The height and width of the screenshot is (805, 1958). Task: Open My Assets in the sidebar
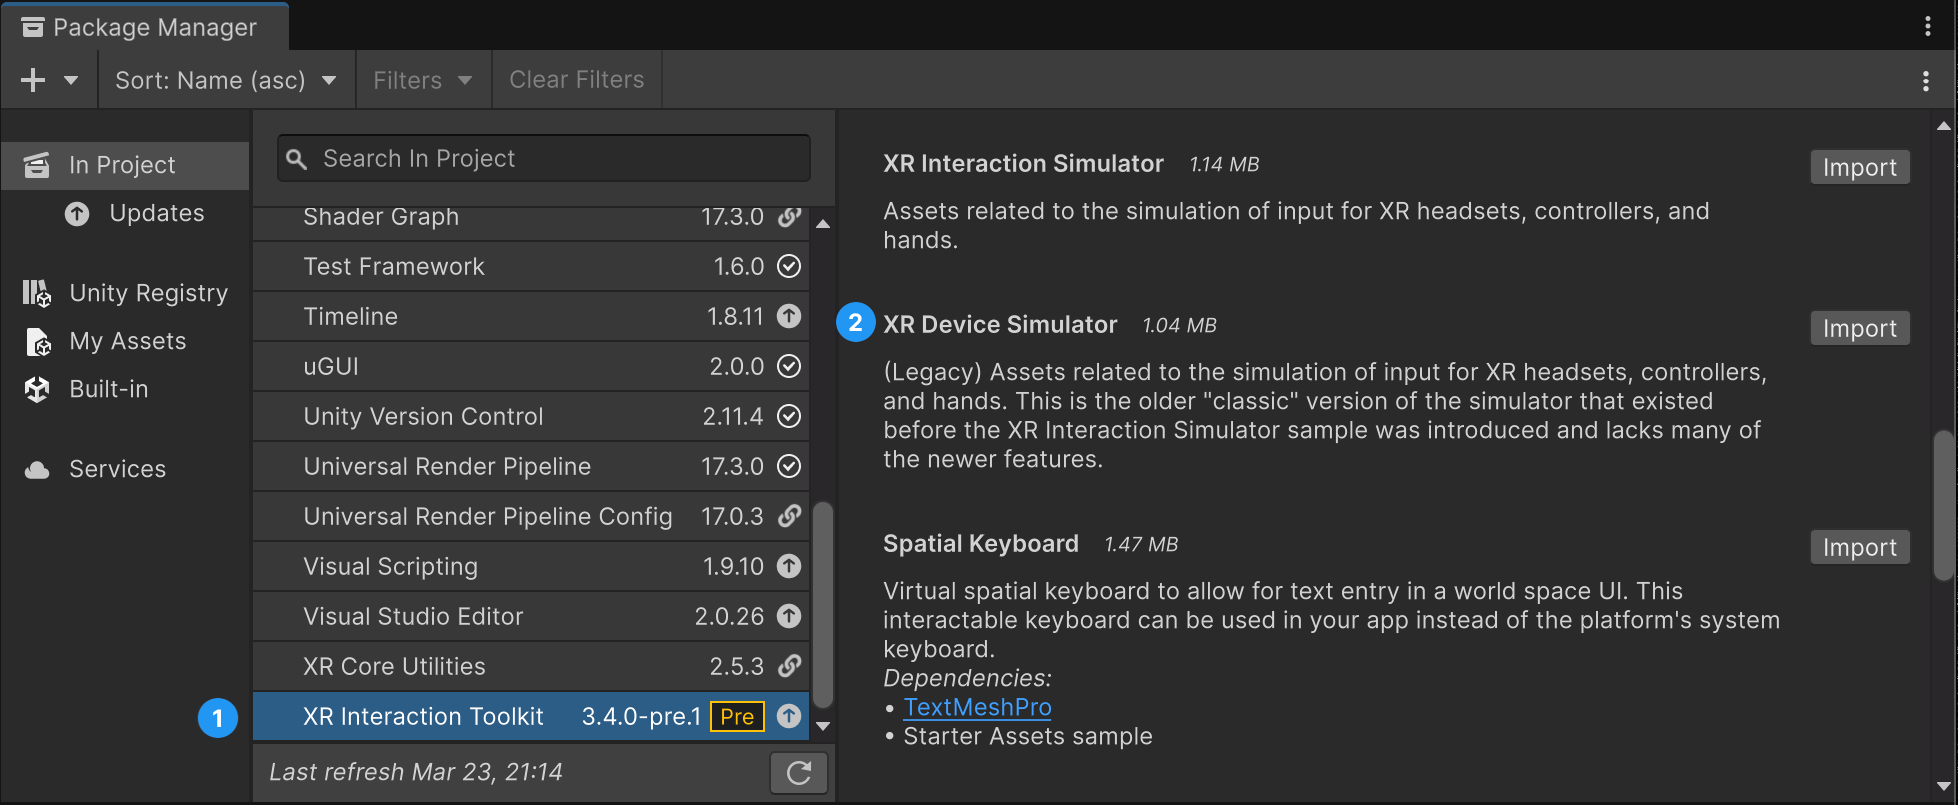pyautogui.click(x=125, y=341)
